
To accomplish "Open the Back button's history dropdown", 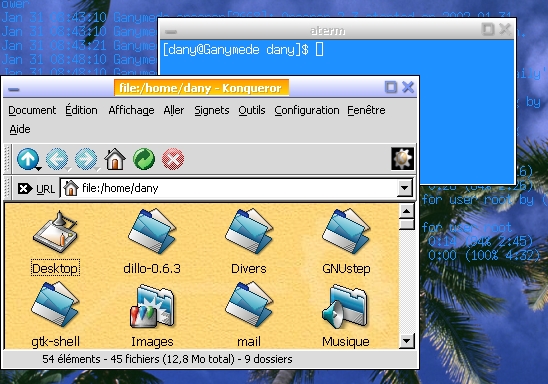I will [68, 169].
